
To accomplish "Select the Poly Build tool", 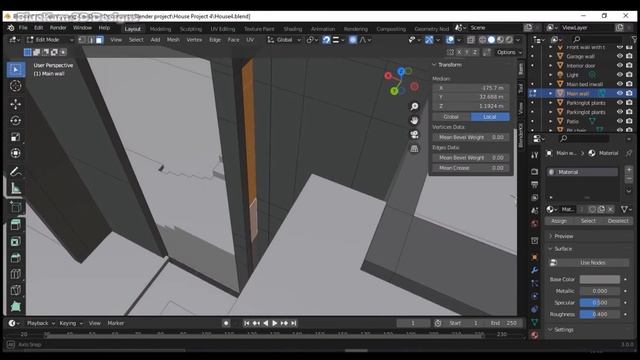I will click(x=16, y=306).
